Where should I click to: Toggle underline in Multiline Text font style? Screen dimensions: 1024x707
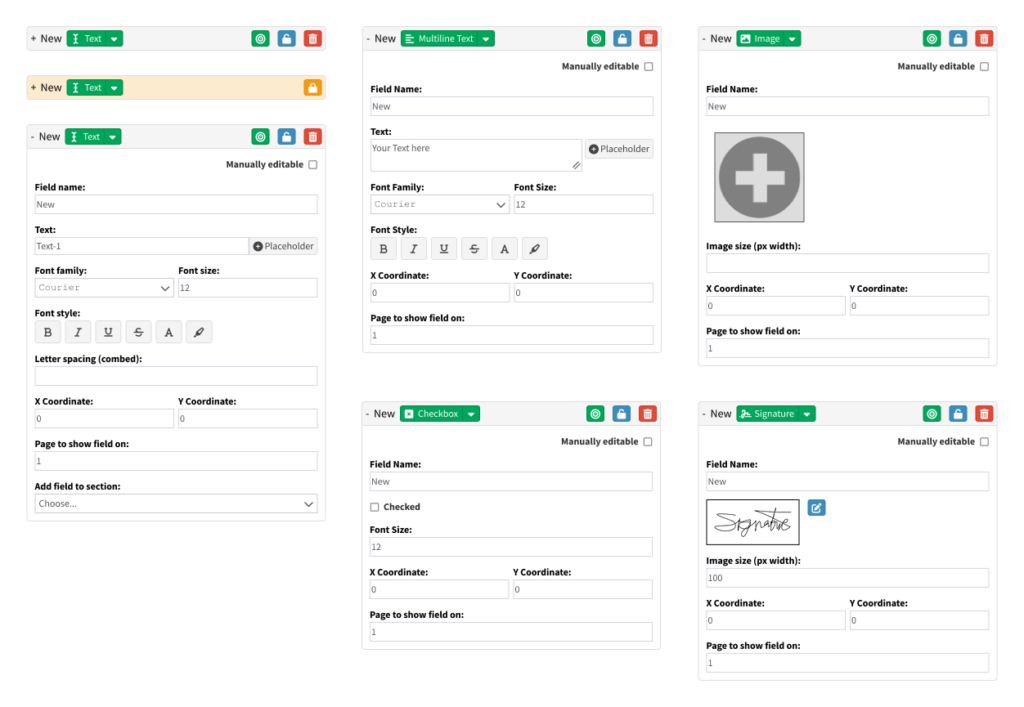[x=444, y=249]
